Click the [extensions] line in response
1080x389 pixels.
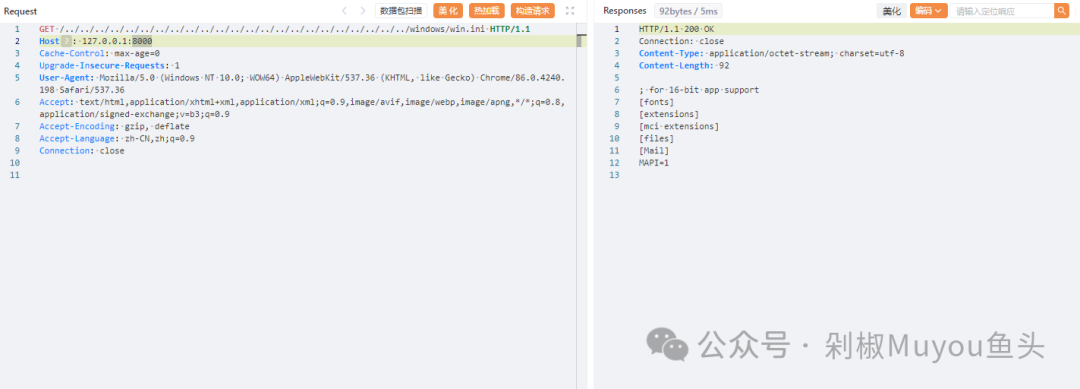[669, 114]
